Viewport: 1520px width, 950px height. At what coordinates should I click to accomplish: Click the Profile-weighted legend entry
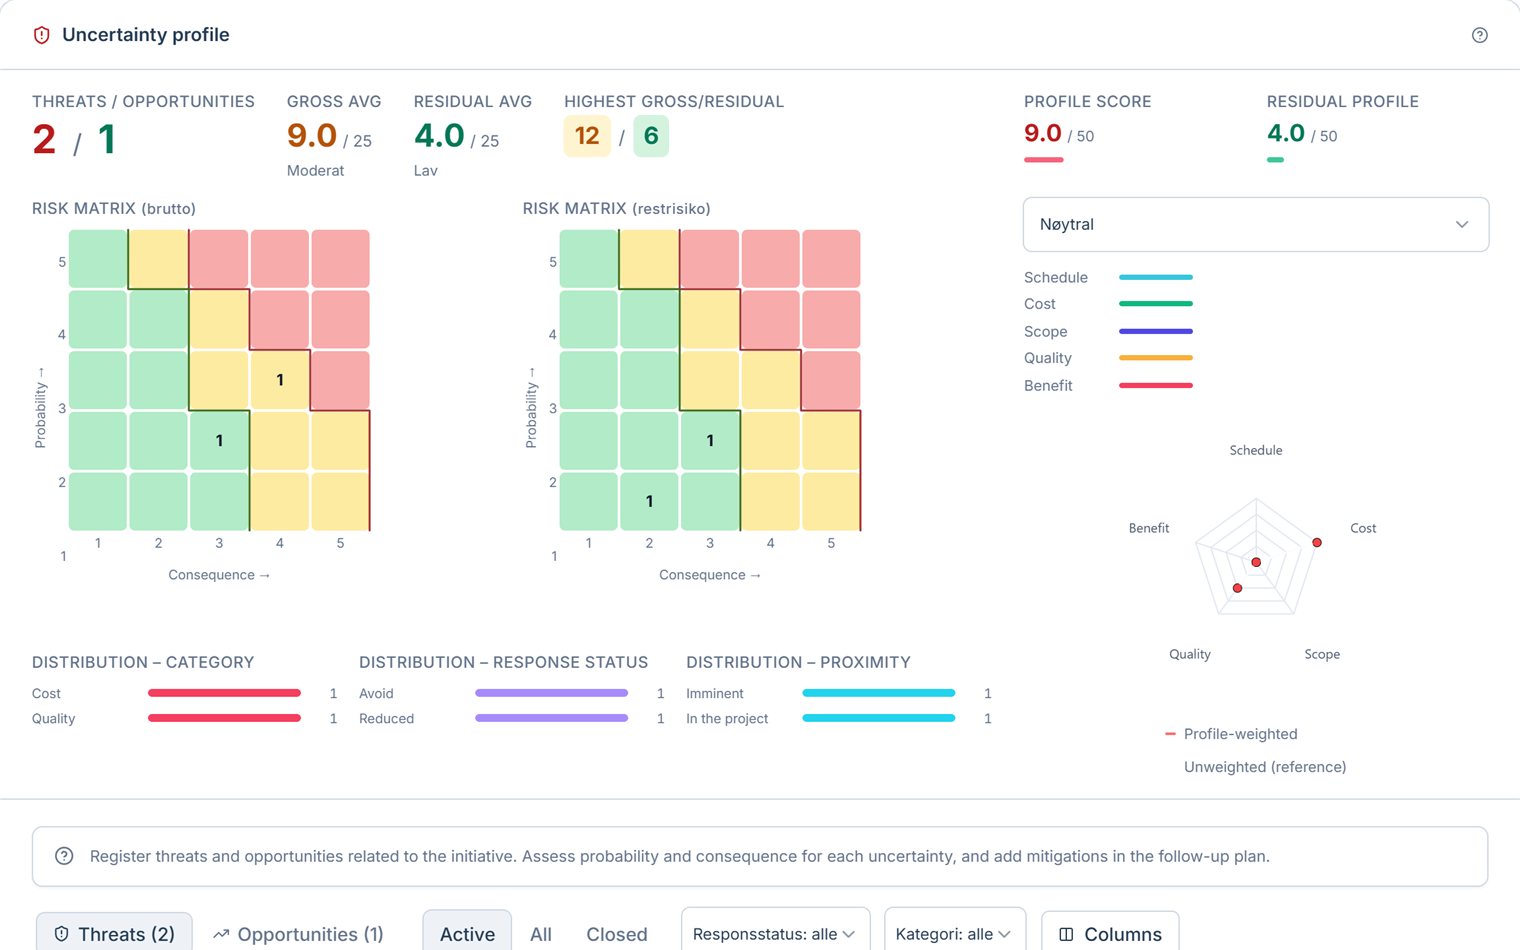pyautogui.click(x=1232, y=734)
